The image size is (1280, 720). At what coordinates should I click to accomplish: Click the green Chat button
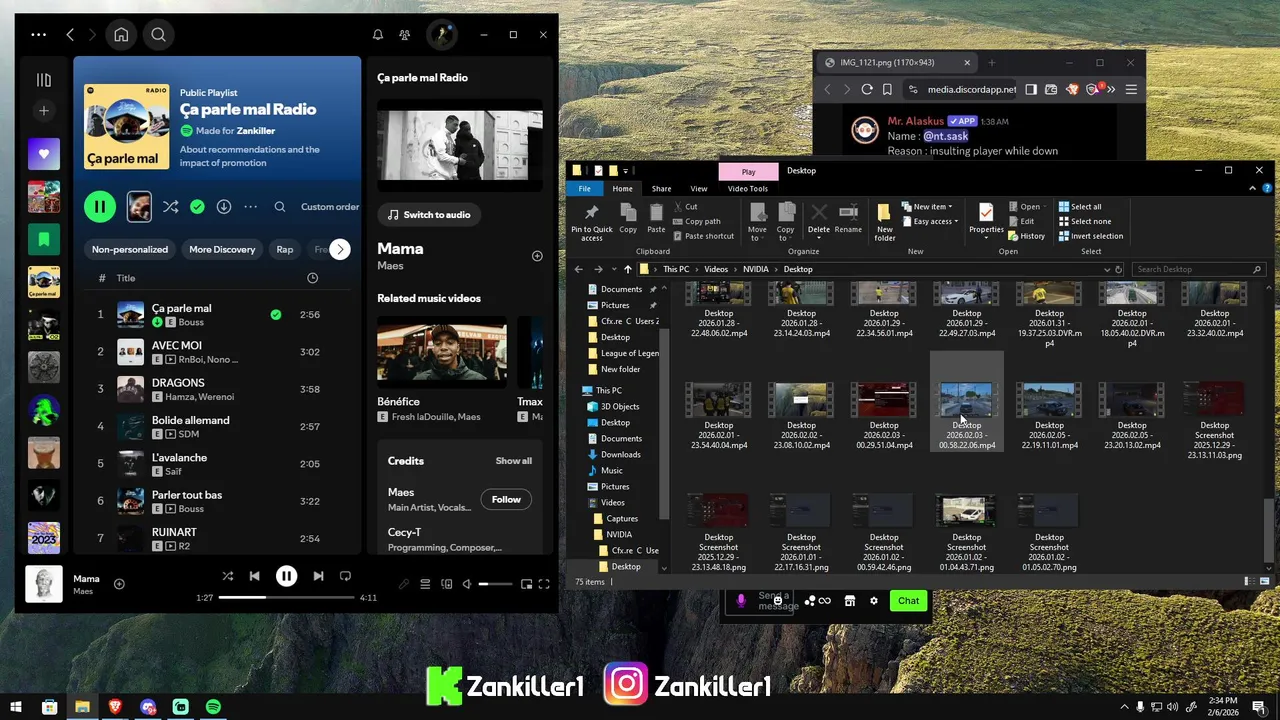(908, 601)
